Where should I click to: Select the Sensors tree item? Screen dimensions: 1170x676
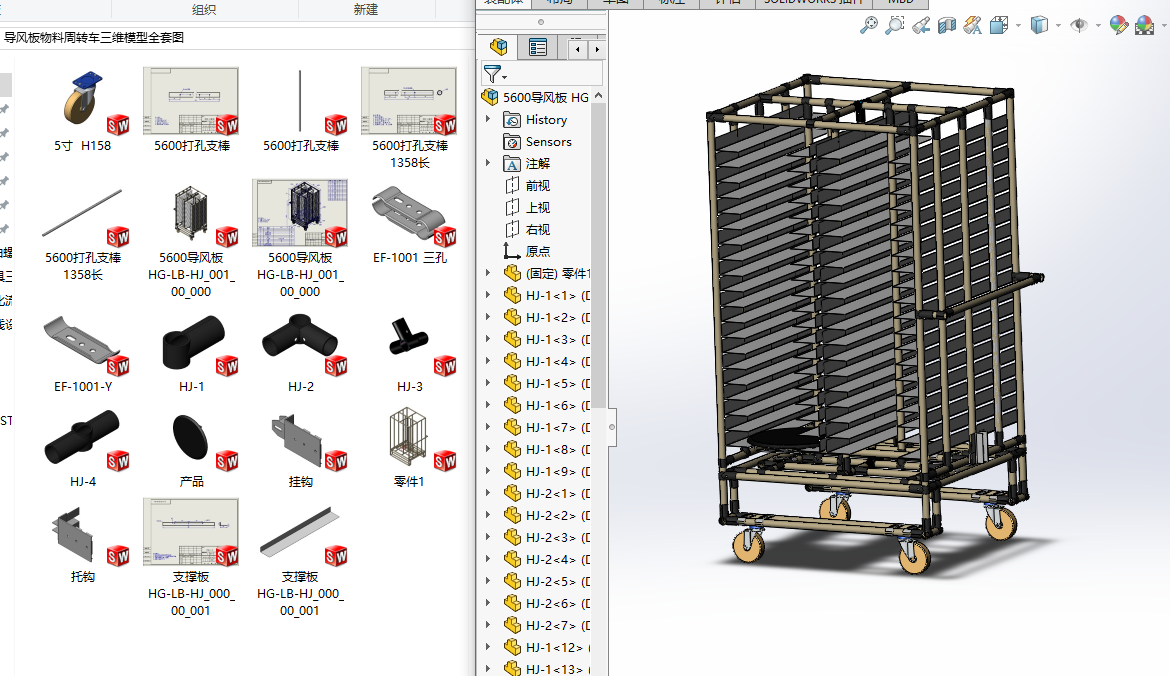pos(548,142)
